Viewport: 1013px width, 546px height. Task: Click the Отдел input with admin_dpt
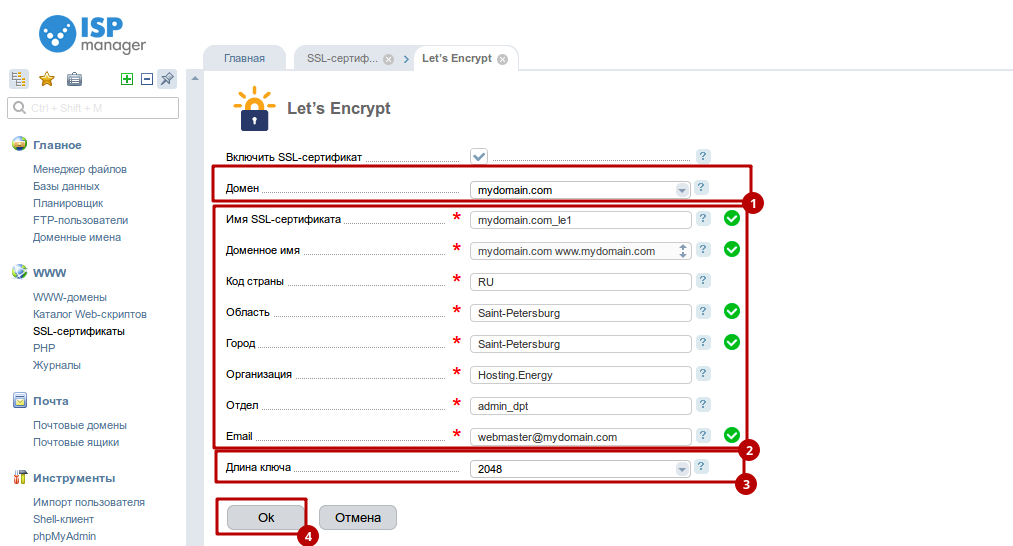click(x=581, y=406)
